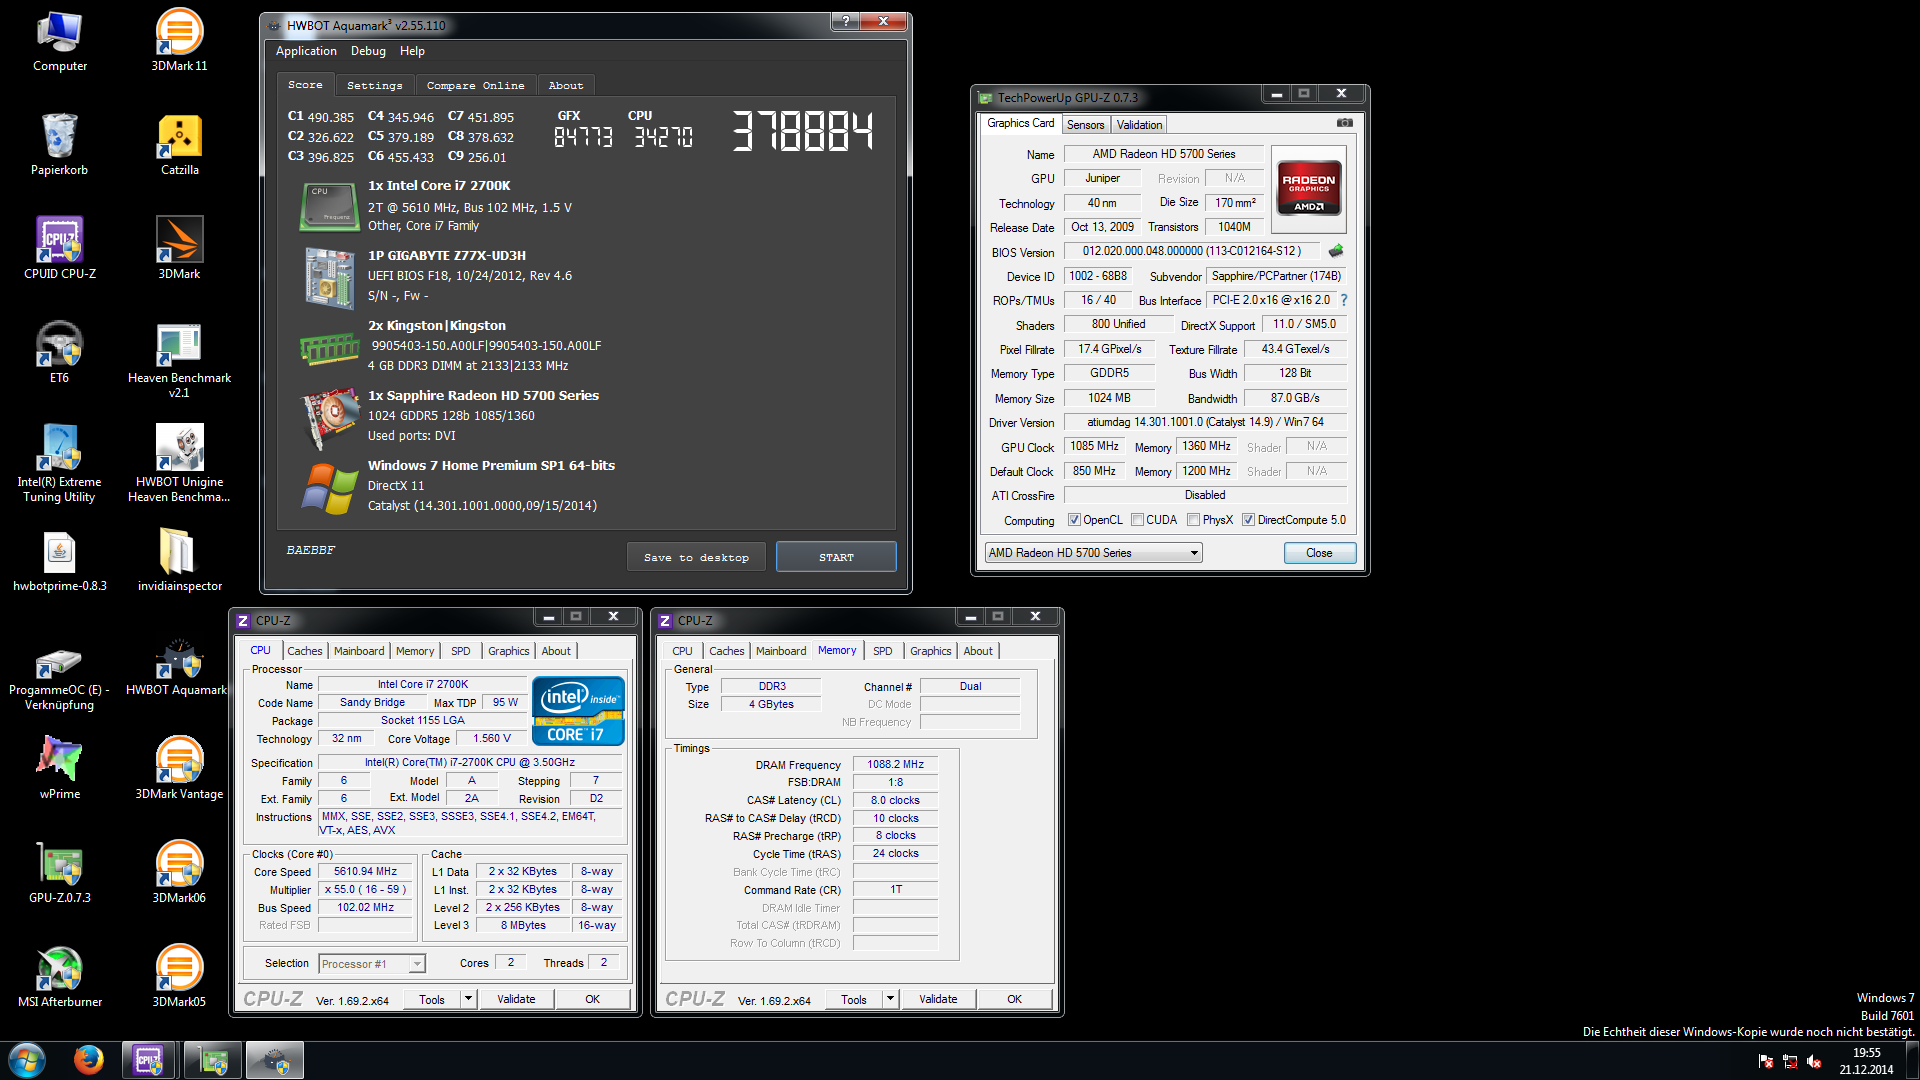This screenshot has width=1920, height=1080.
Task: Click Intel Core i7 logo in CPU-Z
Action: point(578,711)
